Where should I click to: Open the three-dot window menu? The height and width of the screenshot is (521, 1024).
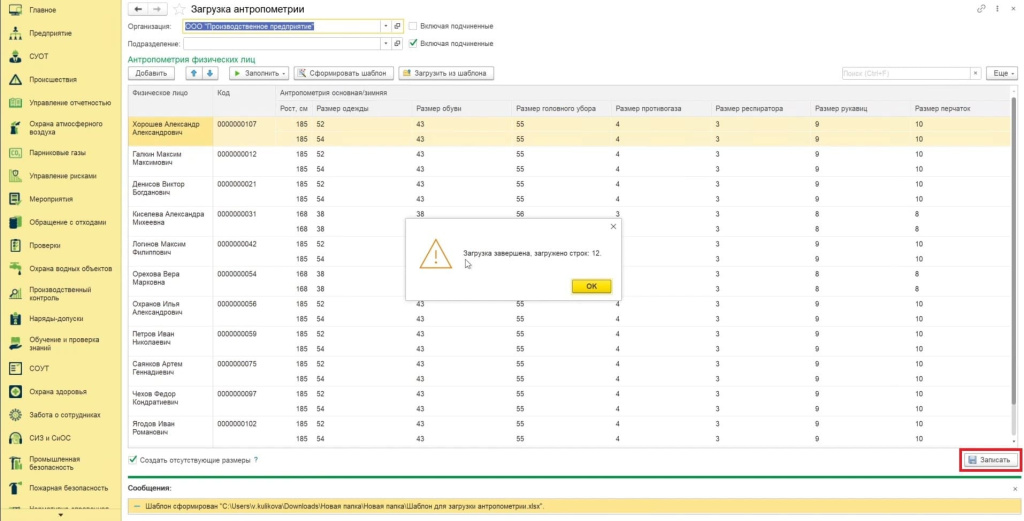[x=998, y=9]
